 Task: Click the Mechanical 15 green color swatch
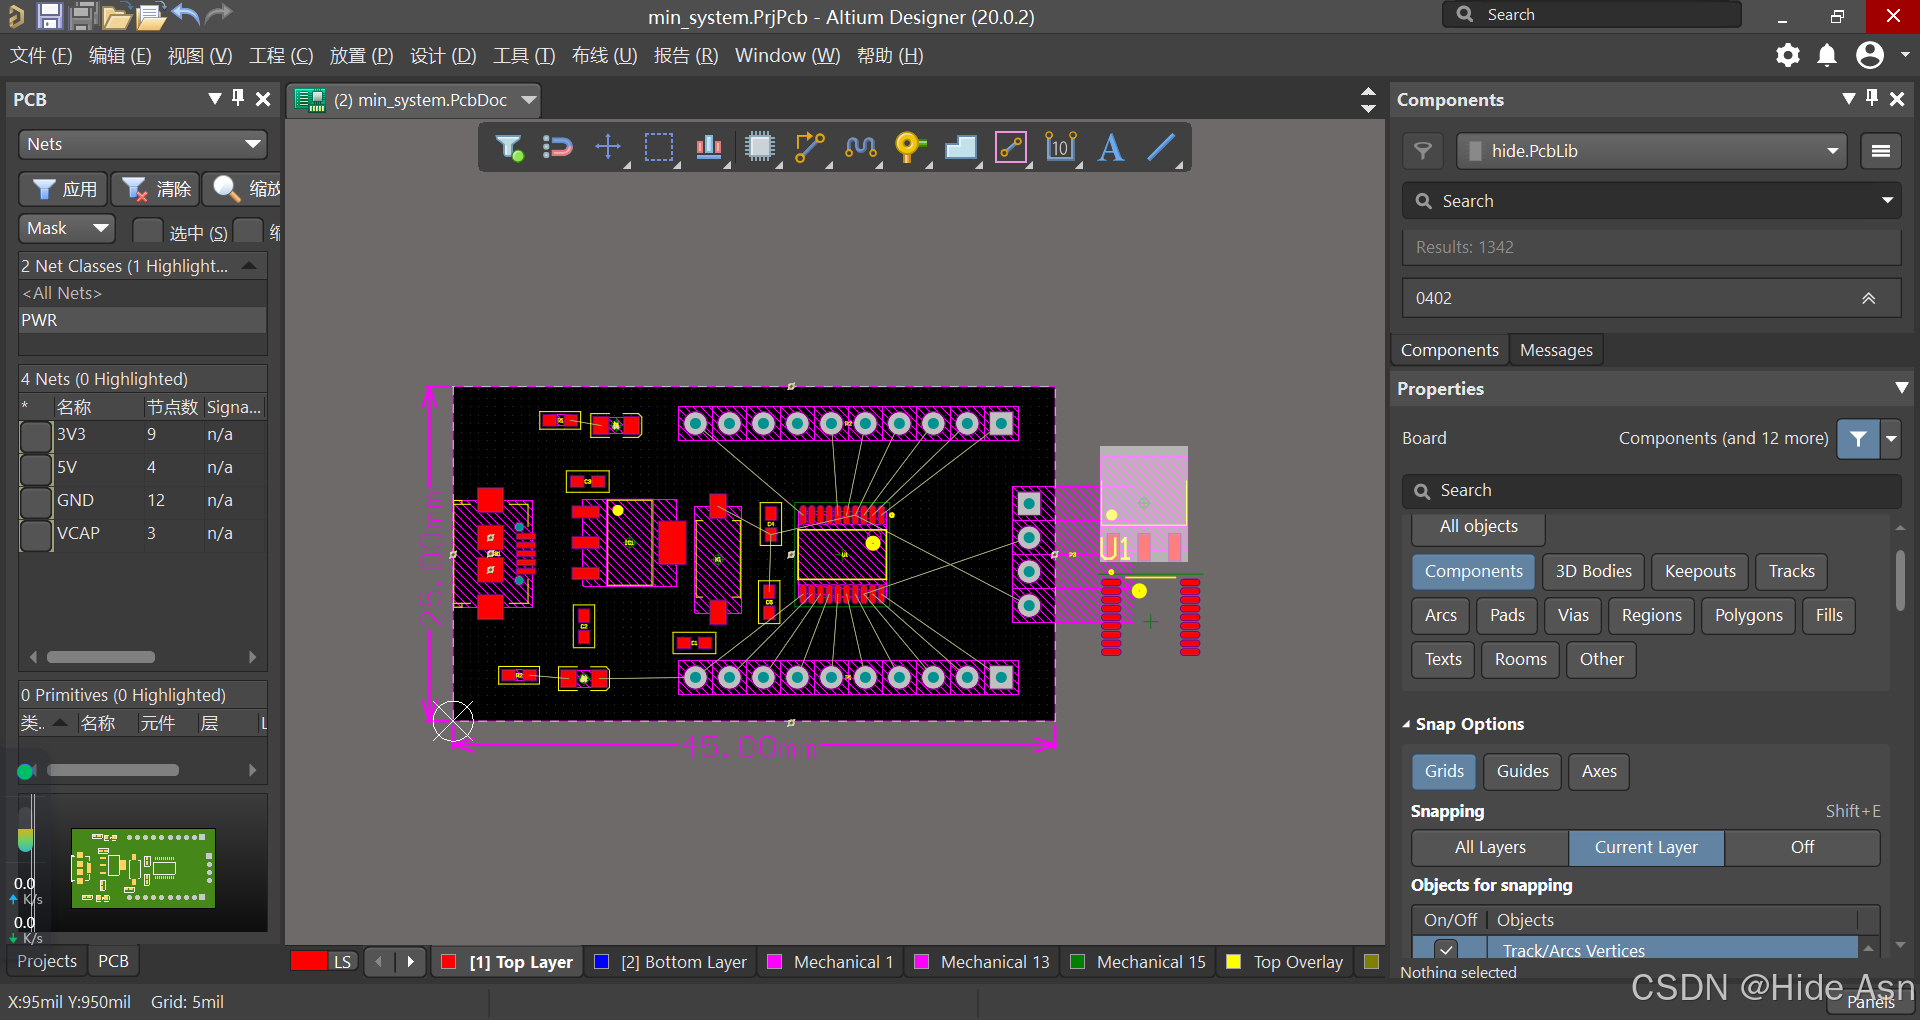(1078, 962)
